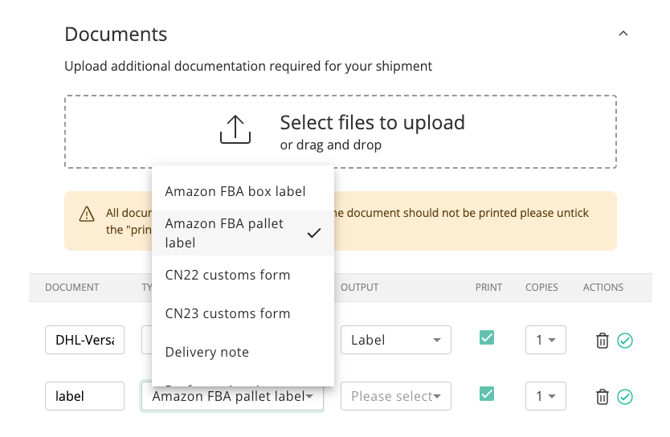
Task: Confirm the DHL-Versa row with green checkmark
Action: click(625, 340)
